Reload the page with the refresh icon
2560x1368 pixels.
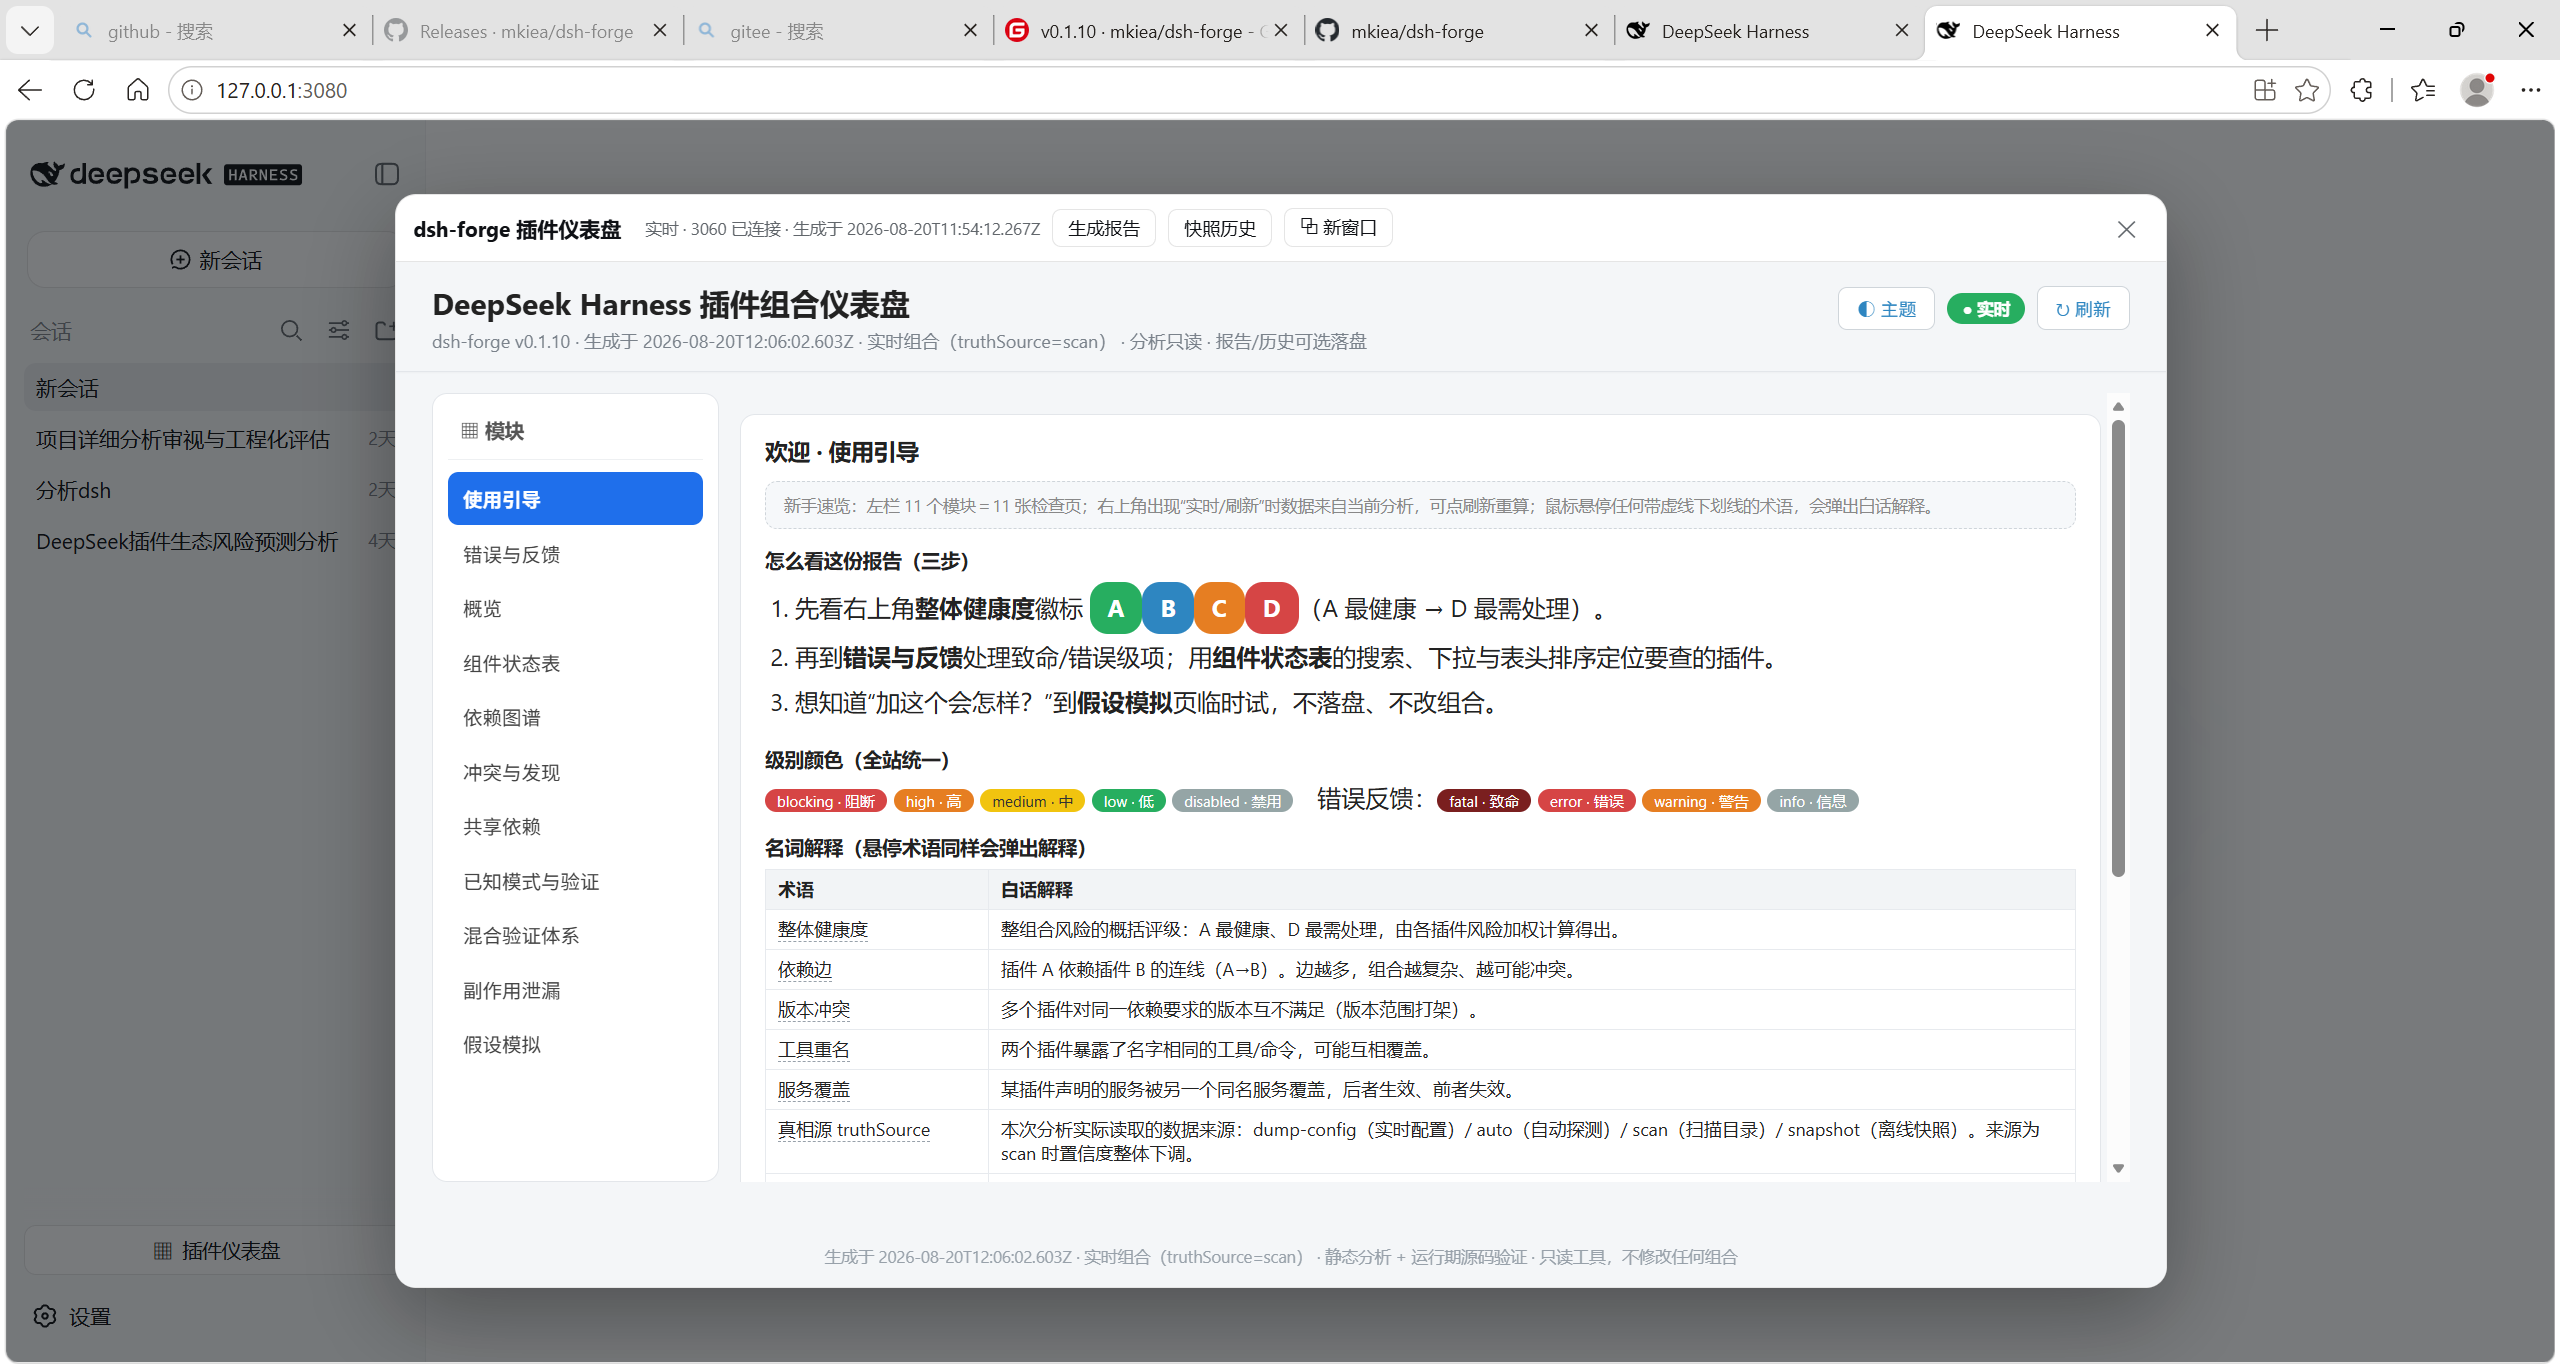pyautogui.click(x=84, y=90)
